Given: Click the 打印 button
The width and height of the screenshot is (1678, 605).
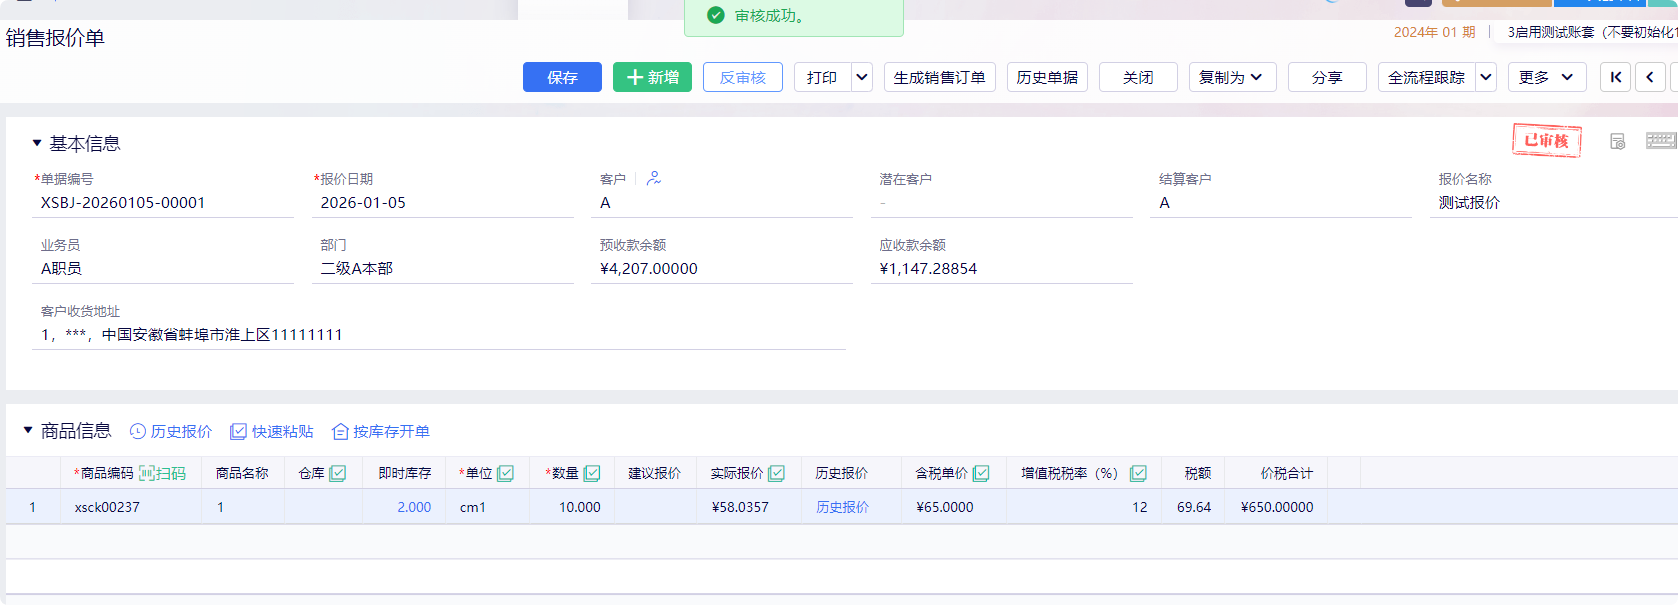Looking at the screenshot, I should point(823,77).
